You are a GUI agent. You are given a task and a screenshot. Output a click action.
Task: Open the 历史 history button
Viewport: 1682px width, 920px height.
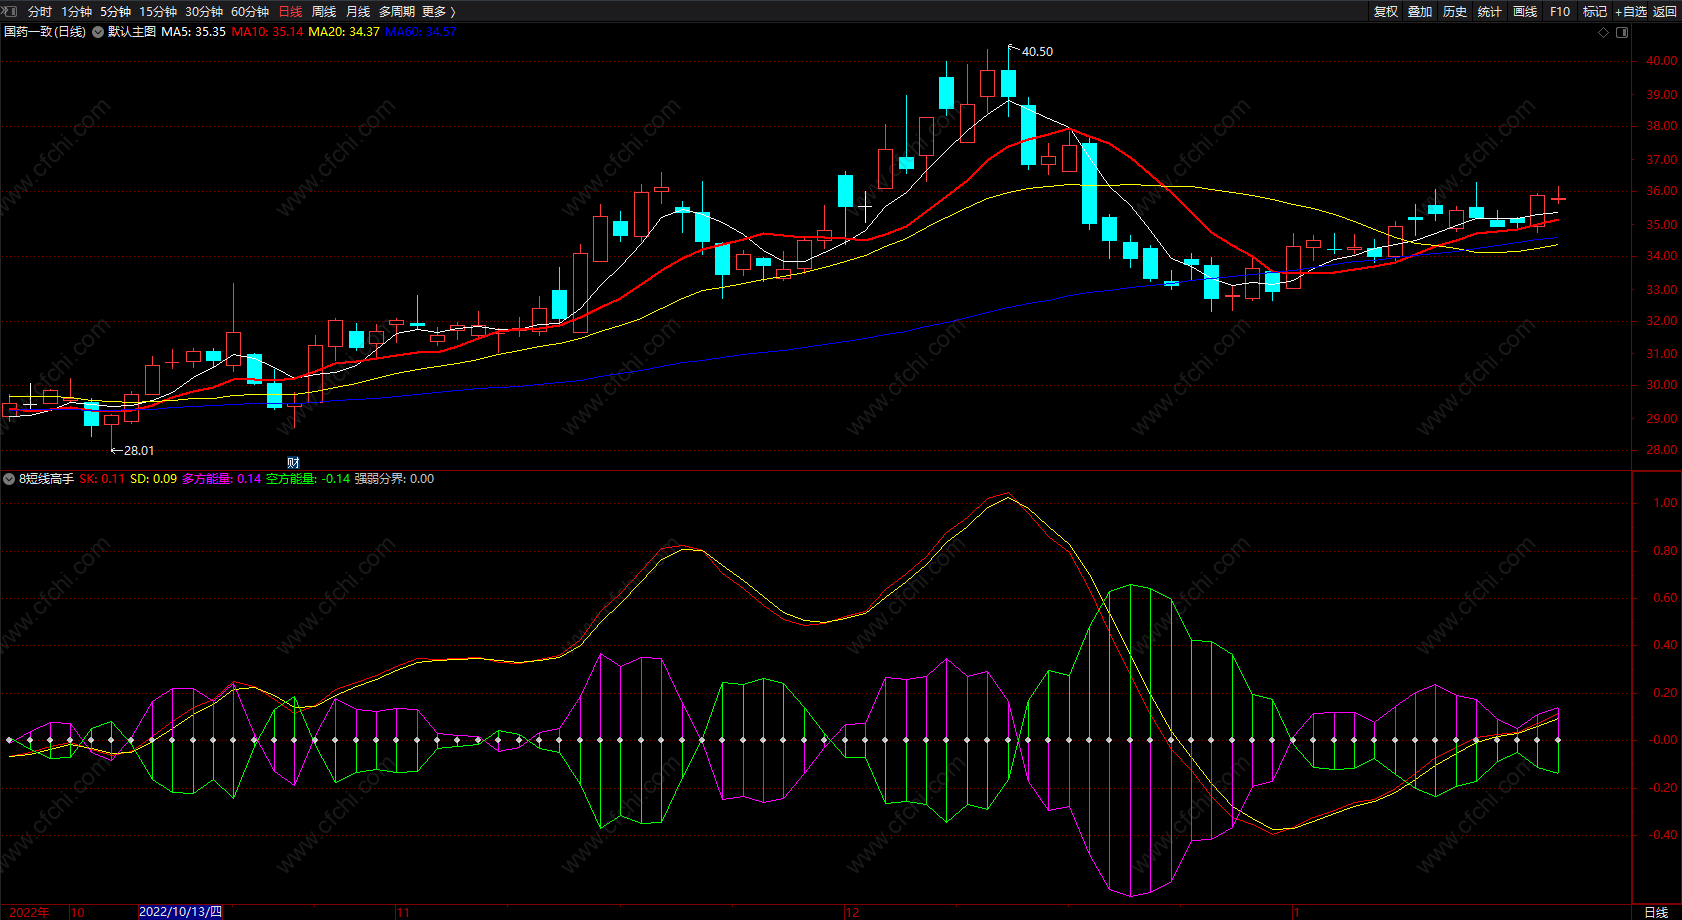[x=1455, y=12]
